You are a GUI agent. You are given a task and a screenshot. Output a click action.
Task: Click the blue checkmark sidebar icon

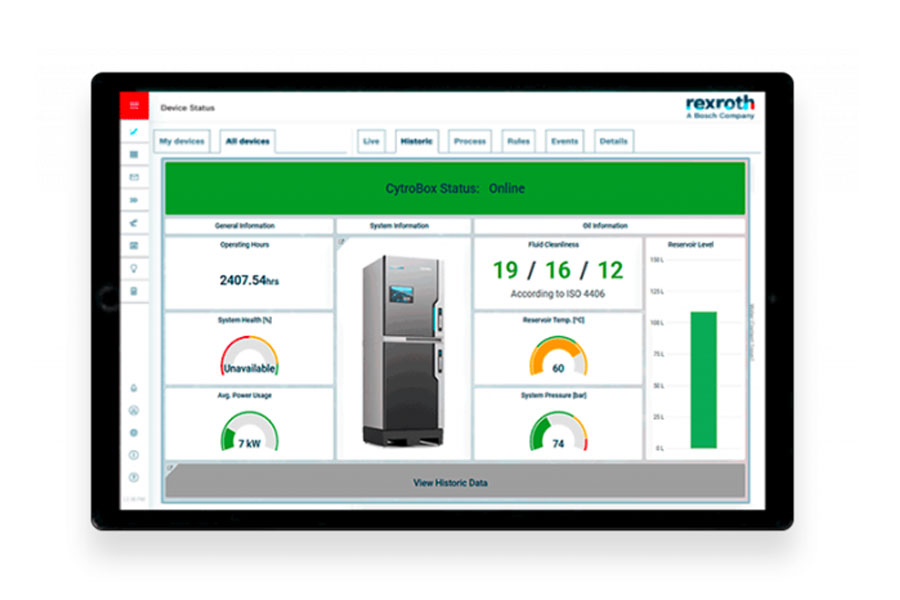[134, 131]
